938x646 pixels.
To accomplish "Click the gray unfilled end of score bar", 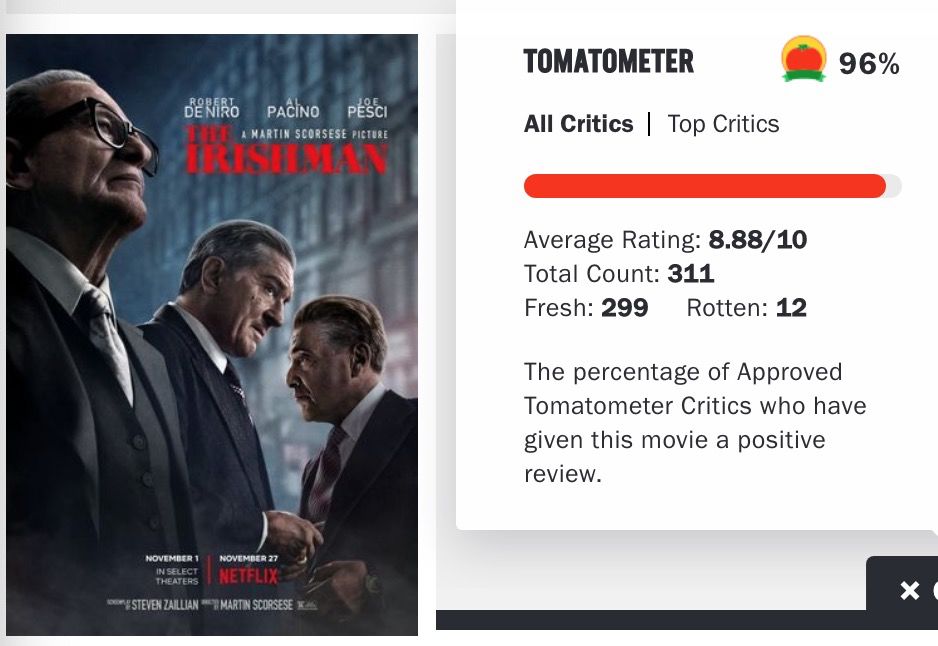I will [893, 186].
